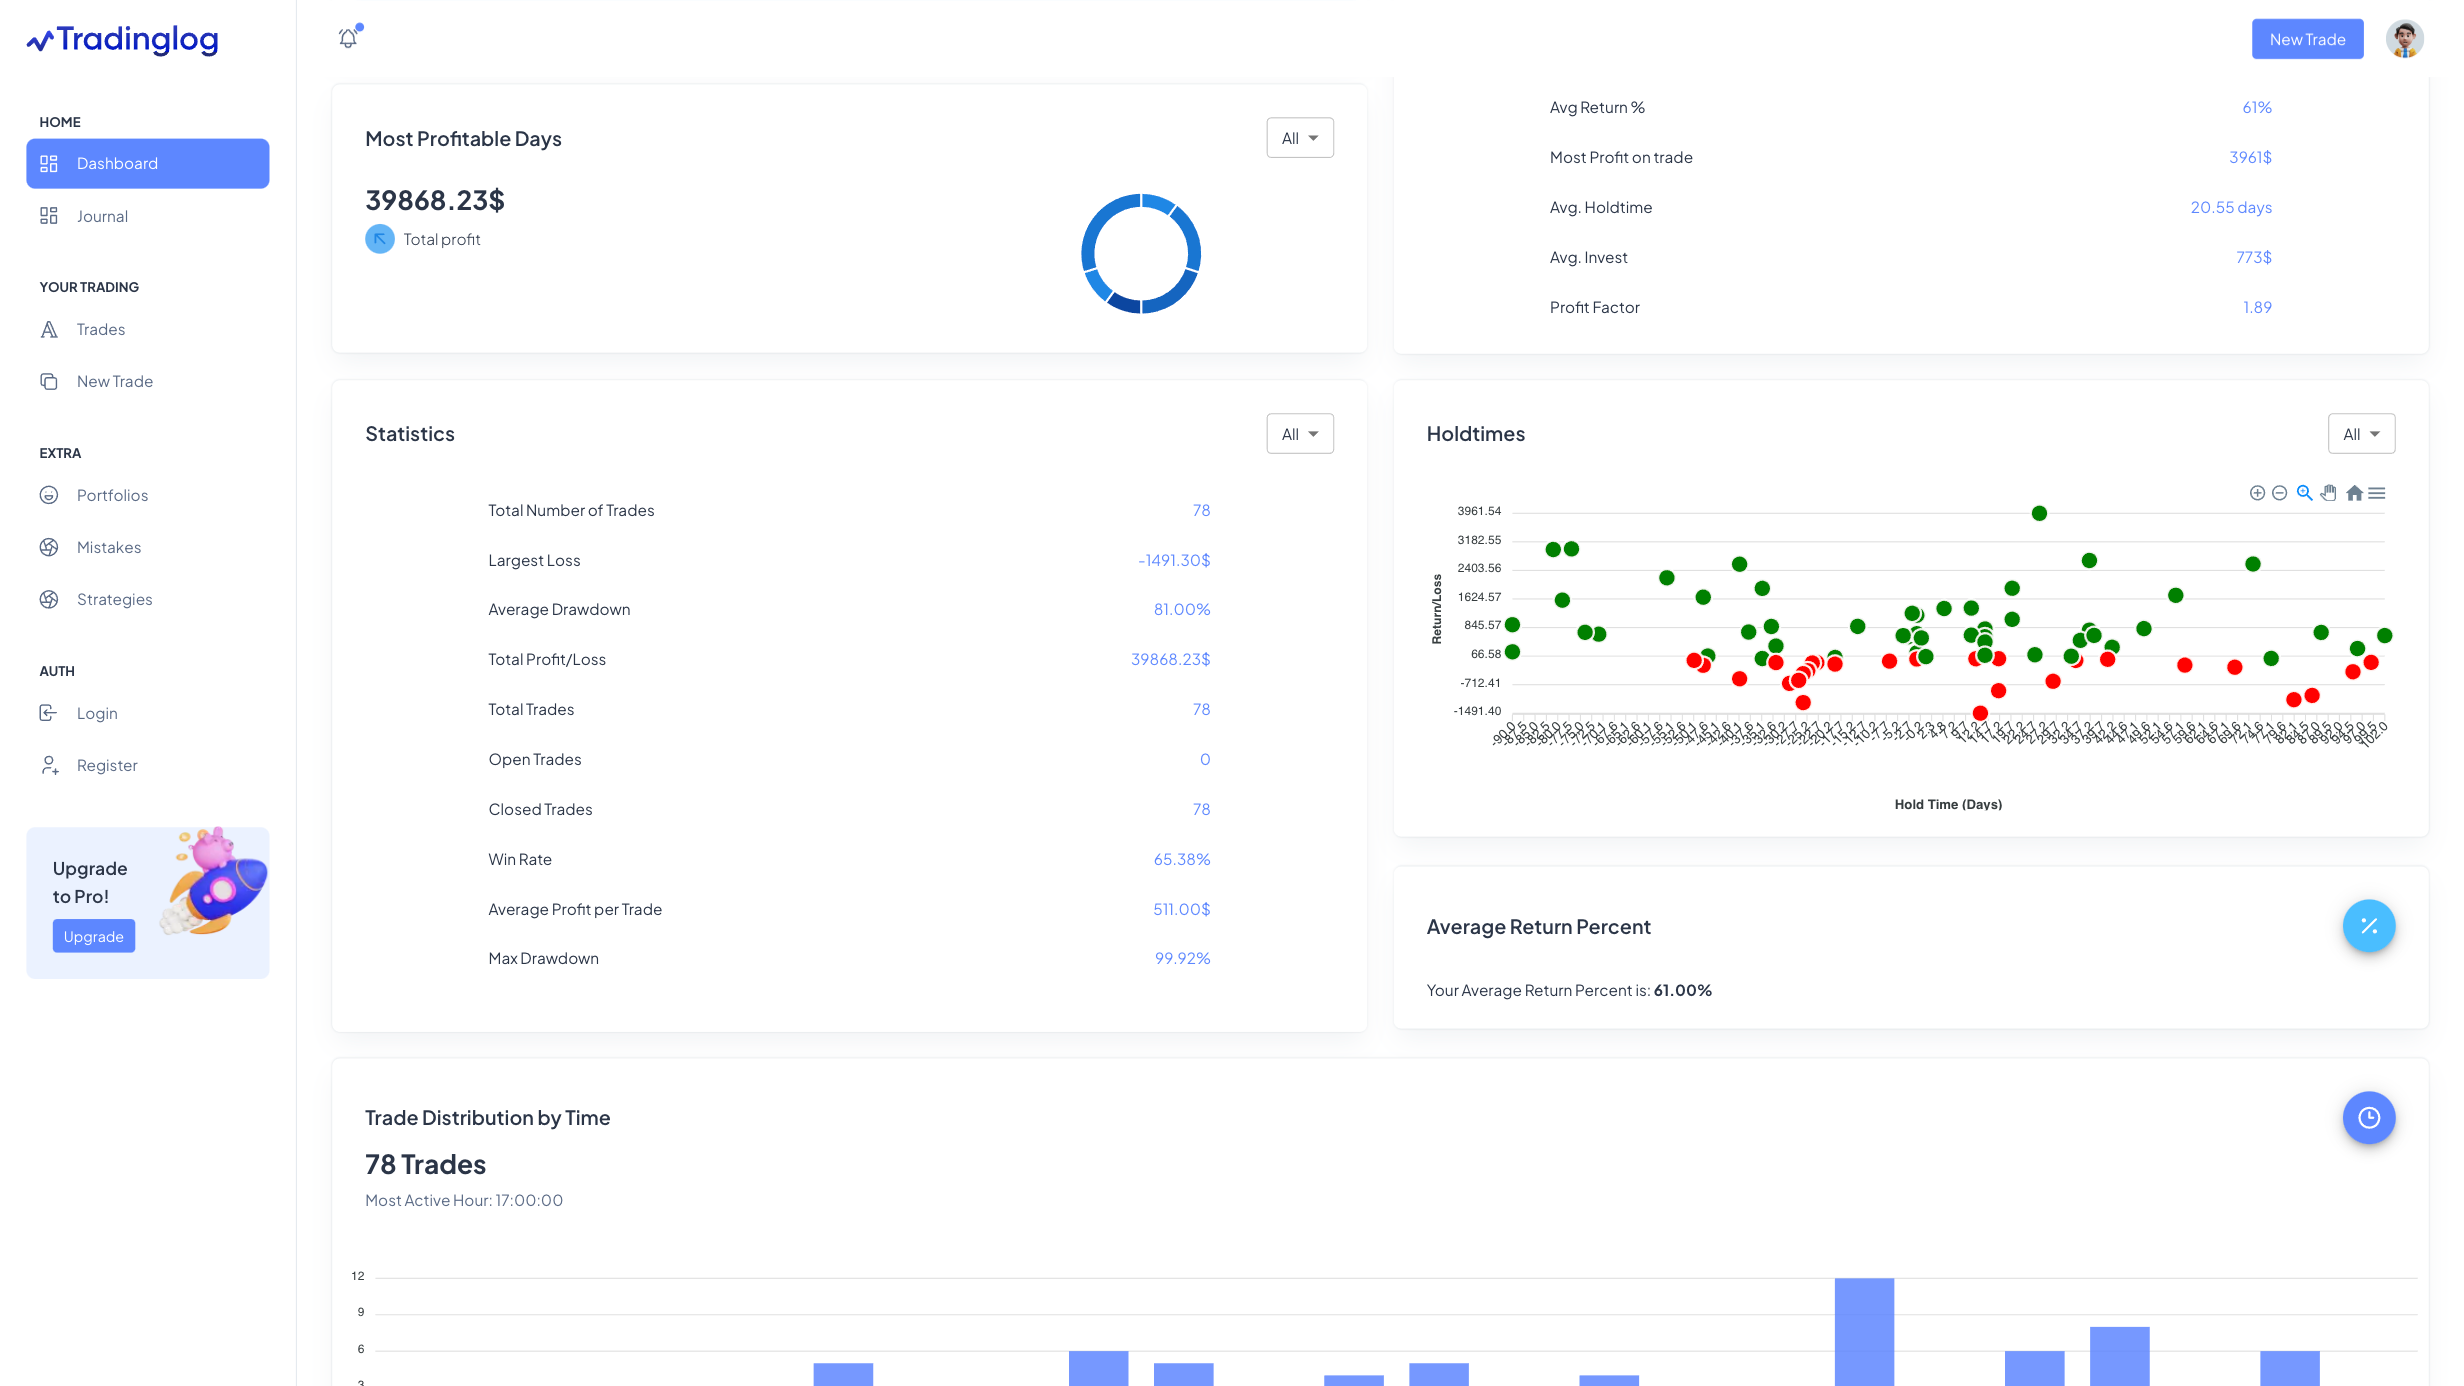This screenshot has height=1386, width=2464.
Task: Click the Register user-plus icon
Action: [49, 765]
